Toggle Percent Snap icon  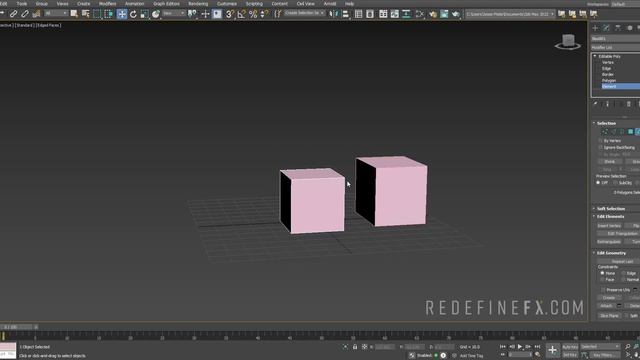coord(253,14)
